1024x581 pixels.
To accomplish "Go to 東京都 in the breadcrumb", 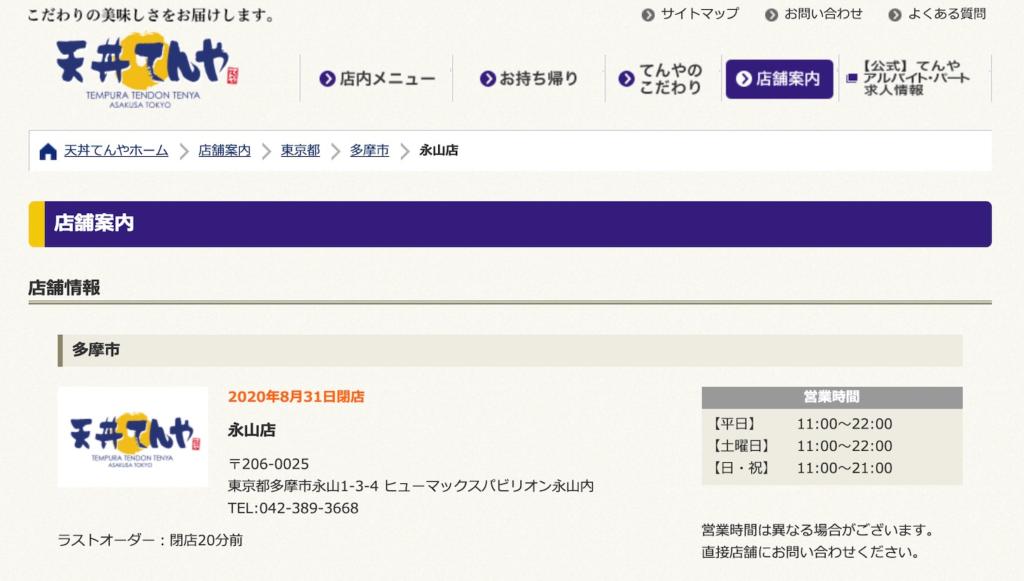I will [300, 151].
